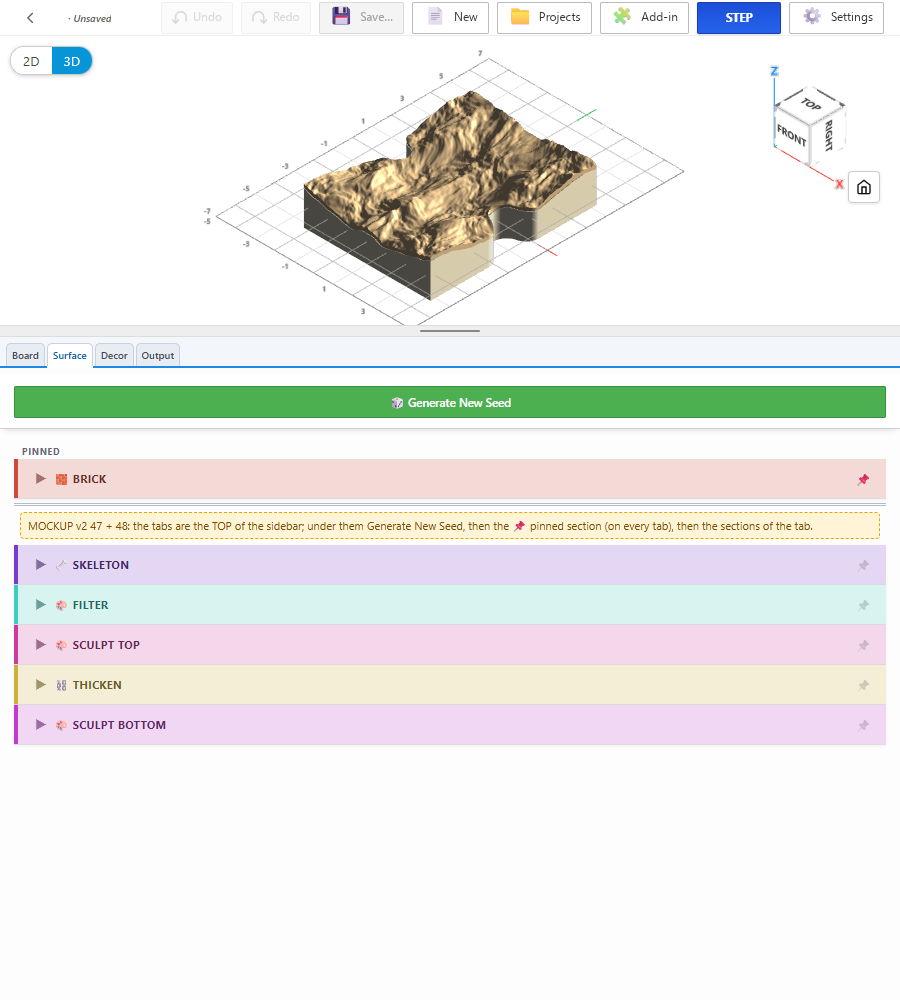The width and height of the screenshot is (900, 1000).
Task: Open the Decor tab
Action: coord(114,355)
